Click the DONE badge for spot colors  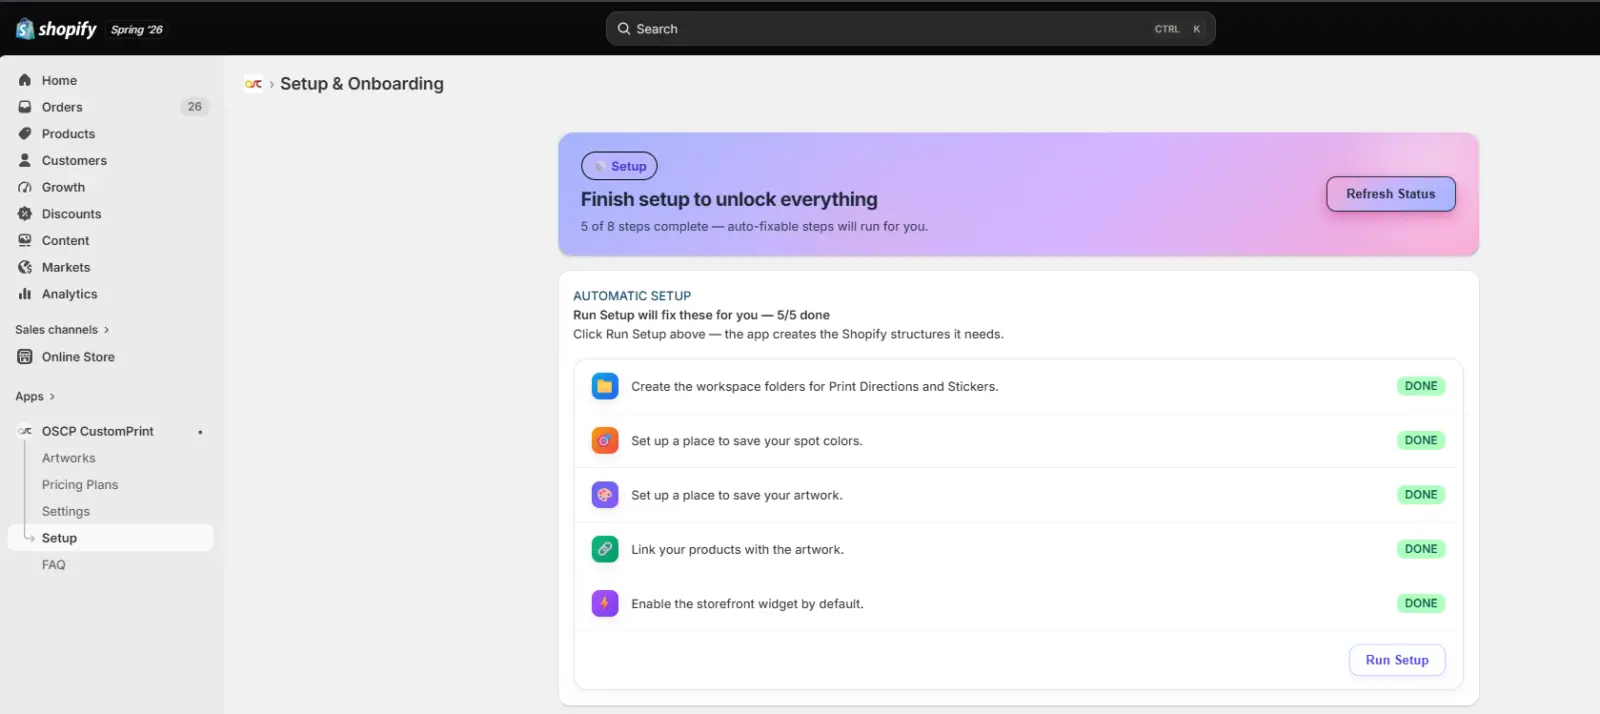click(x=1421, y=440)
